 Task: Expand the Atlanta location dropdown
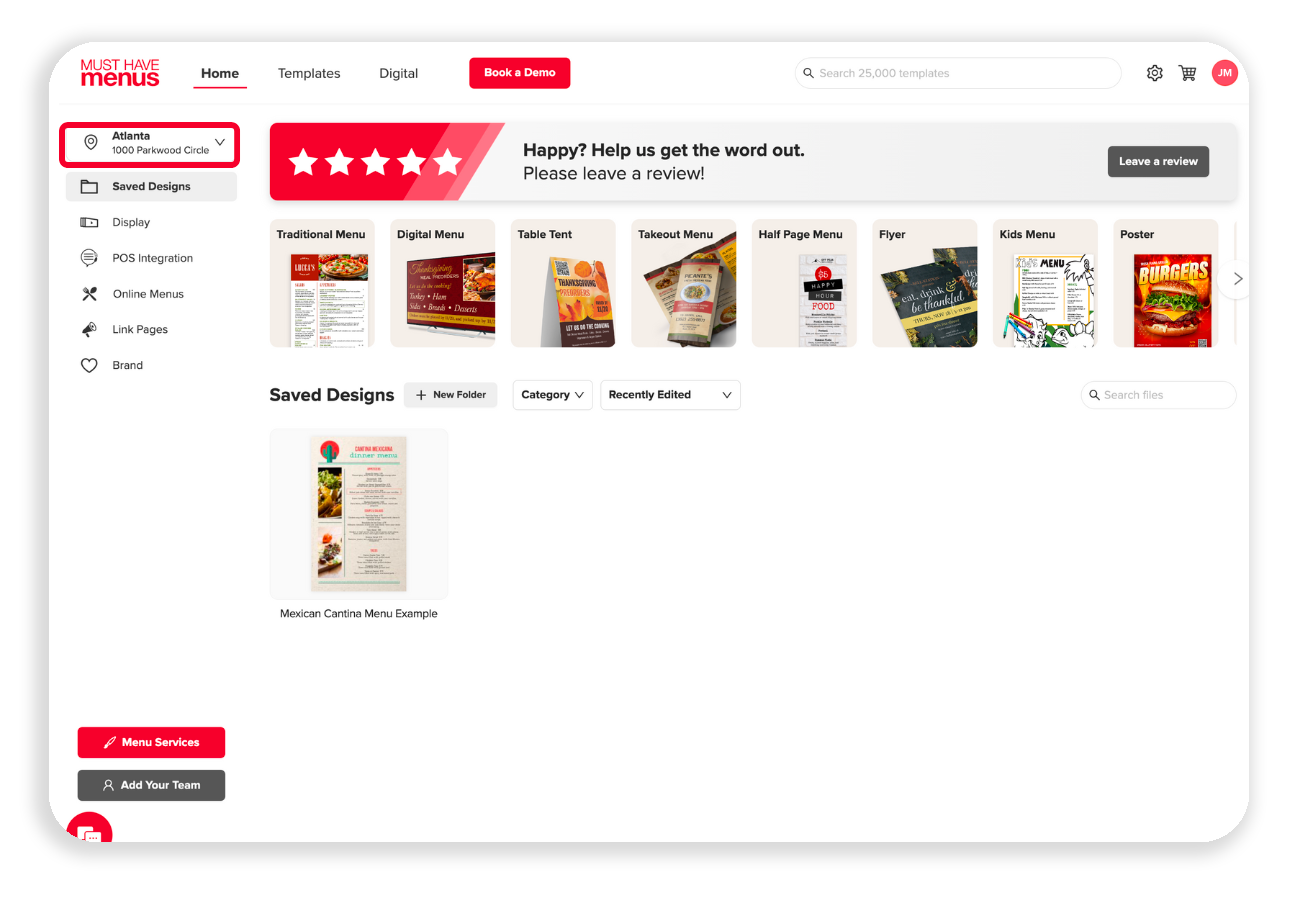[x=150, y=144]
